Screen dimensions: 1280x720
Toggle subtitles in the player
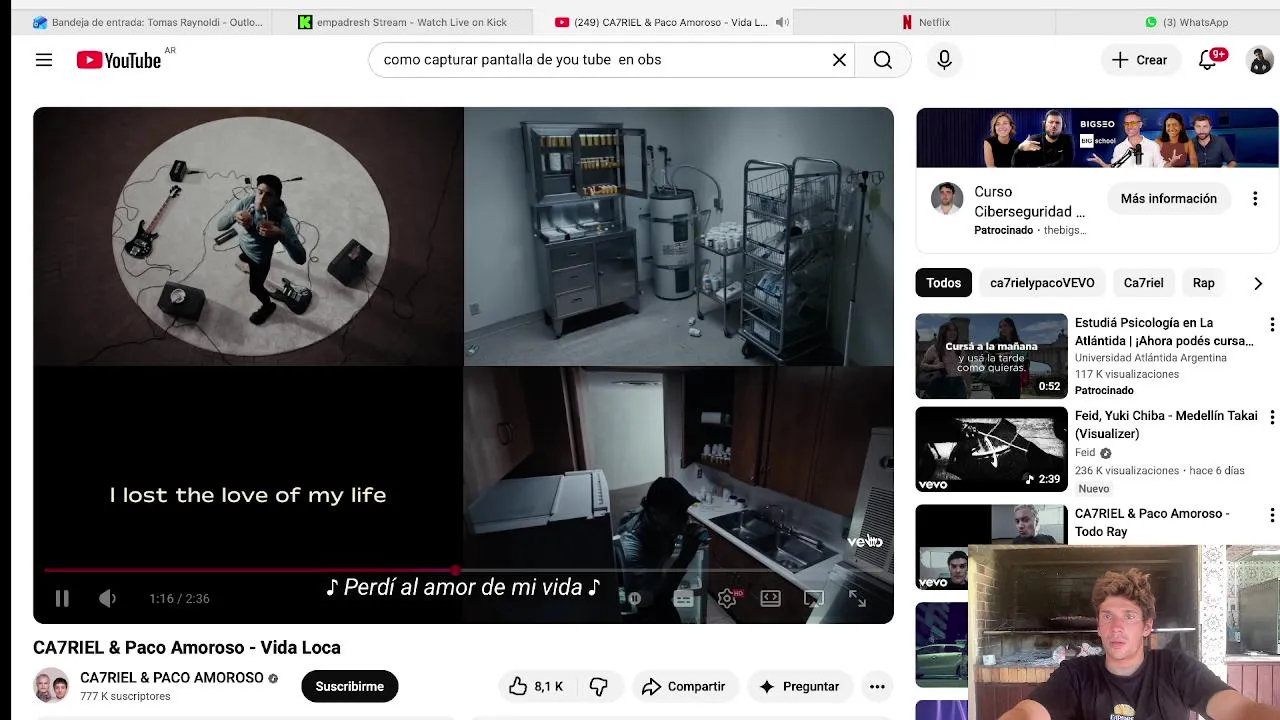pos(683,599)
